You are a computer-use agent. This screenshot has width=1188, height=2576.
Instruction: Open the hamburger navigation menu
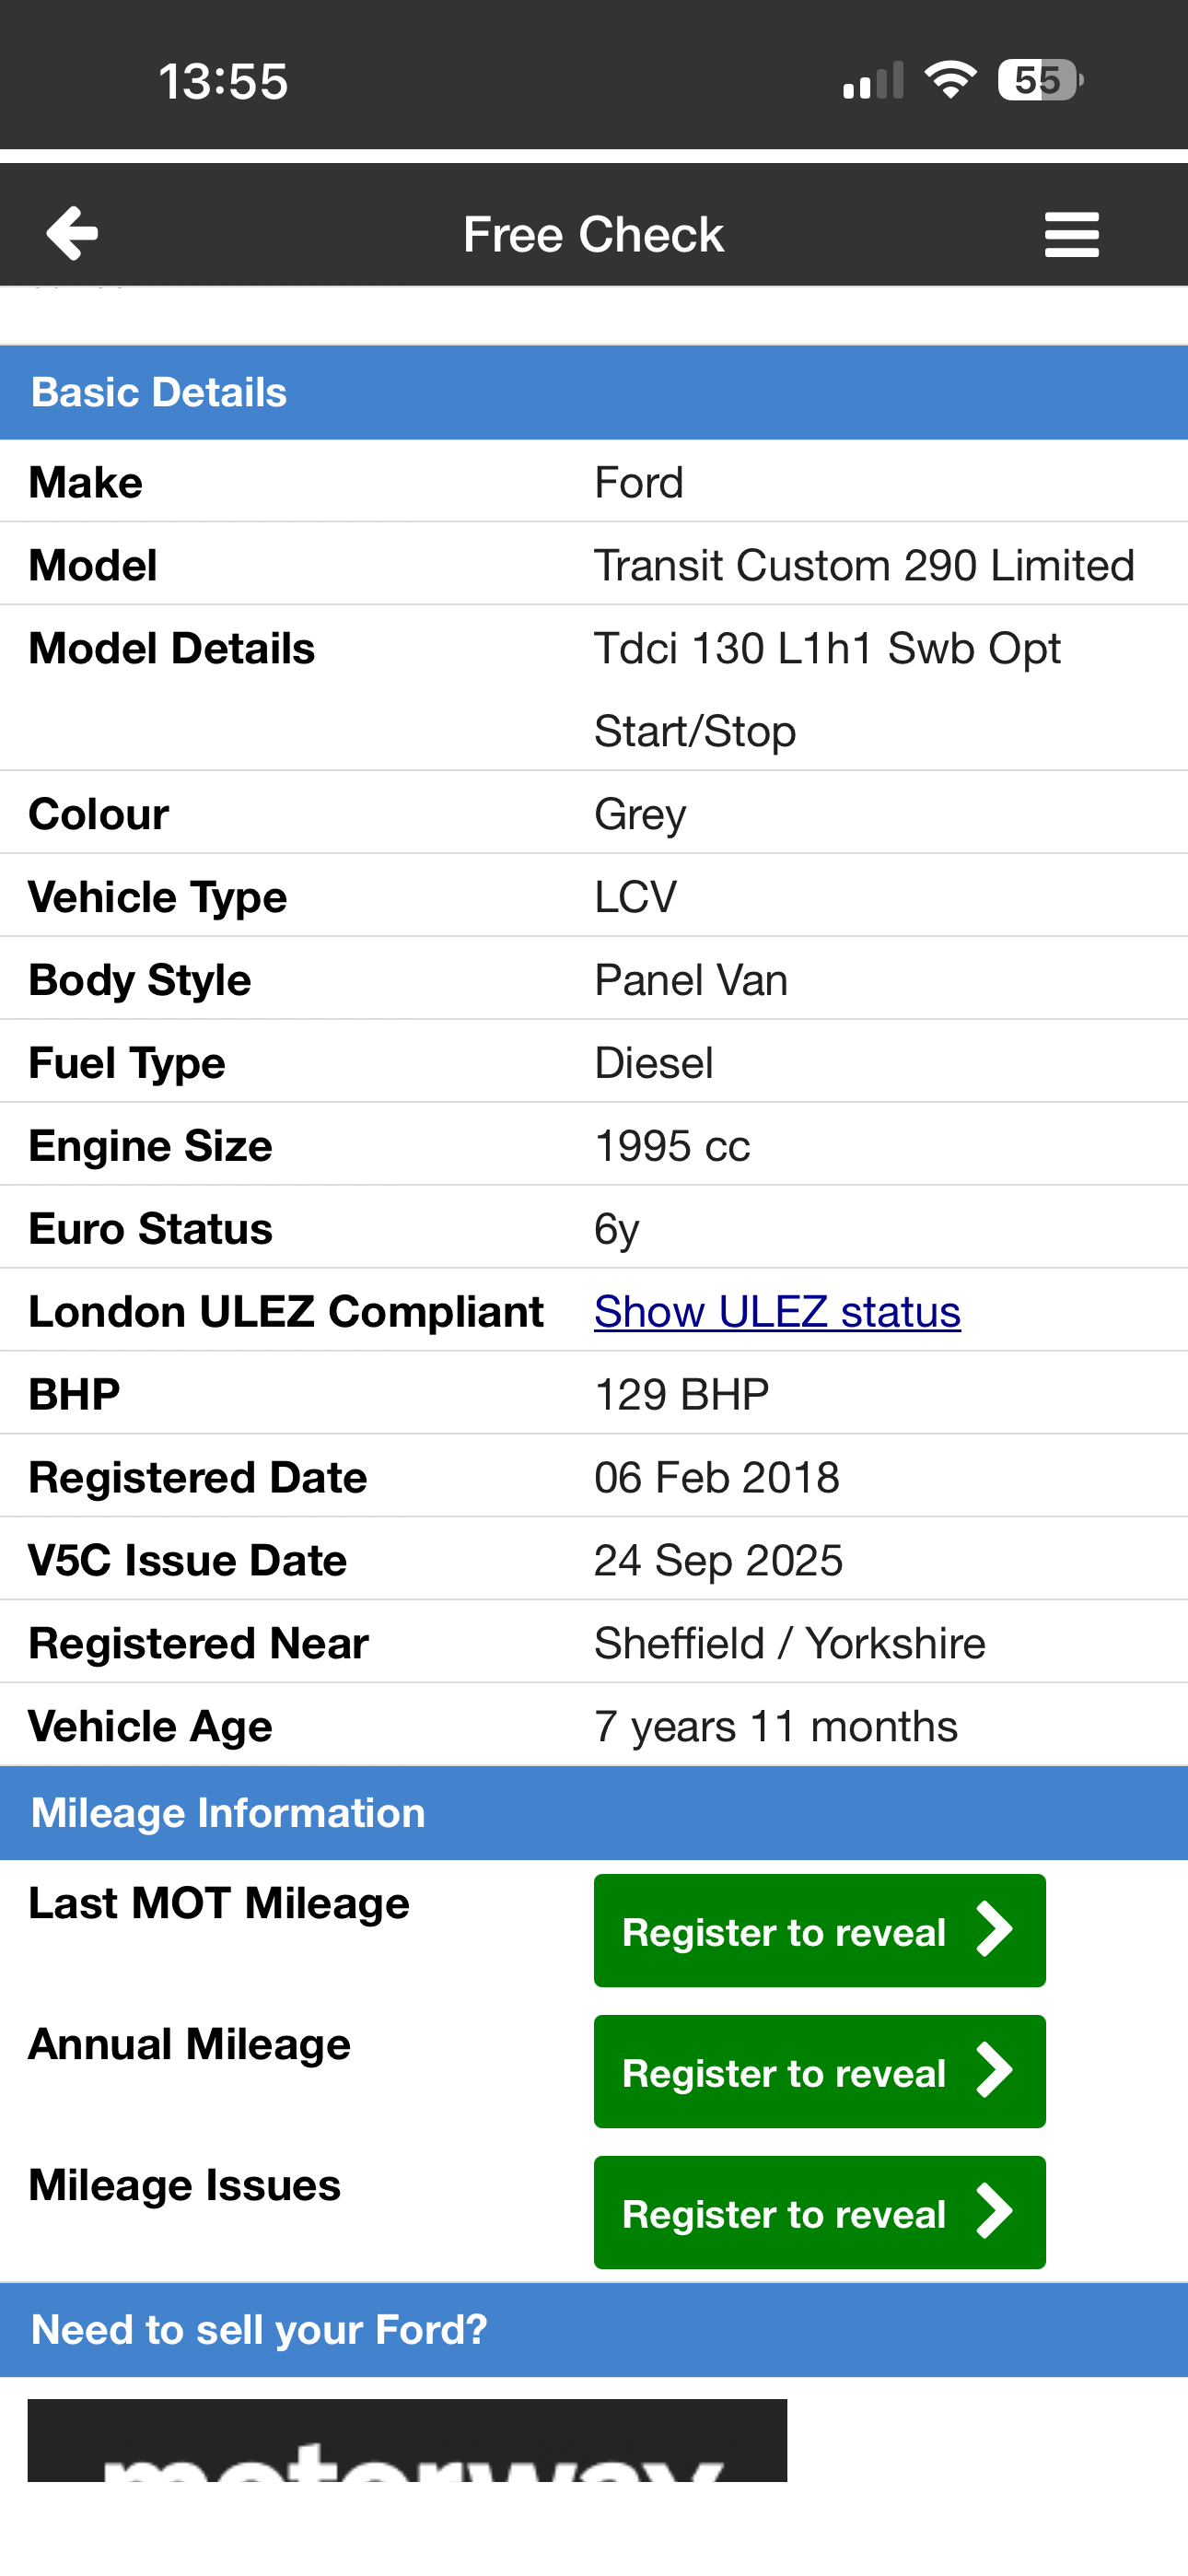[1071, 233]
